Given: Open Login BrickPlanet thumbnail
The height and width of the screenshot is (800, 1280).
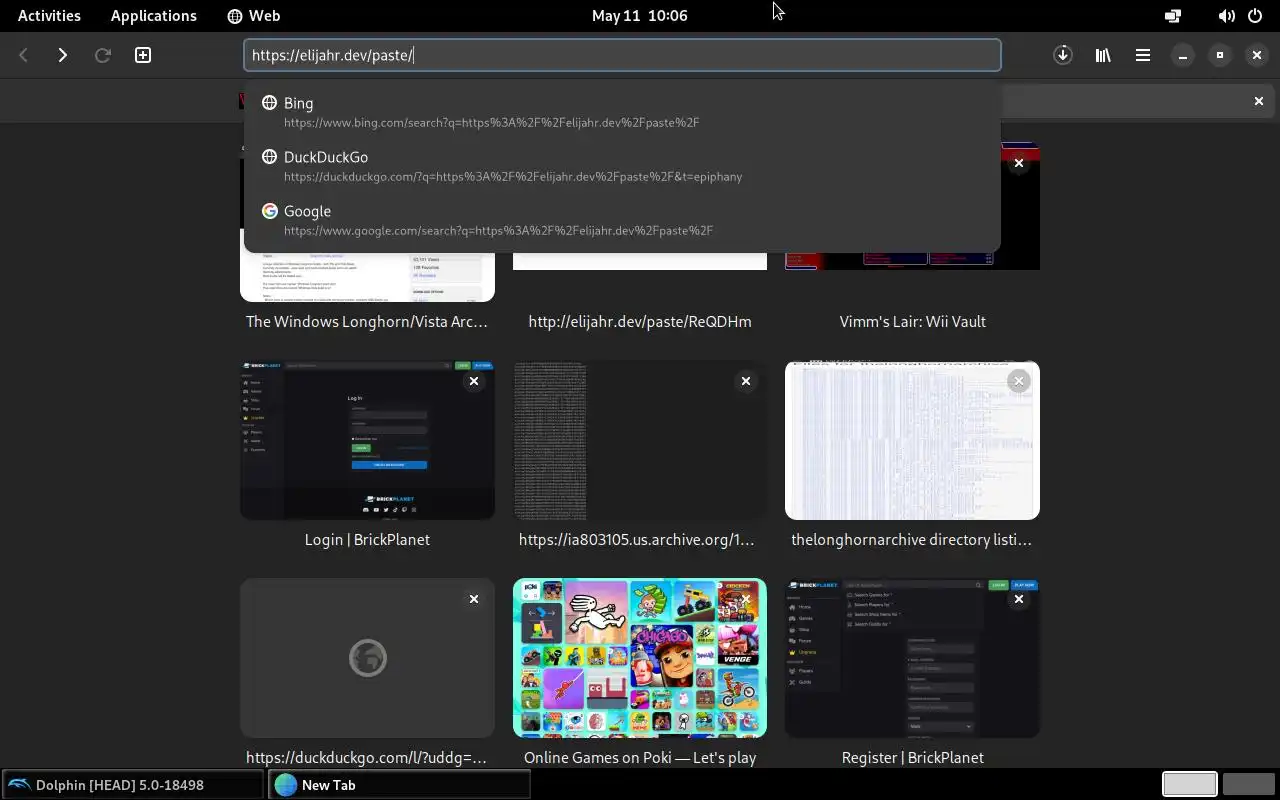Looking at the screenshot, I should pos(367,441).
